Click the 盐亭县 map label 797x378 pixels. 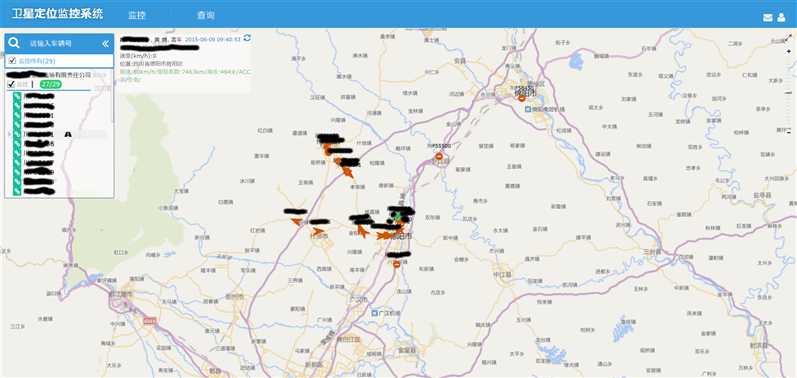click(x=762, y=195)
